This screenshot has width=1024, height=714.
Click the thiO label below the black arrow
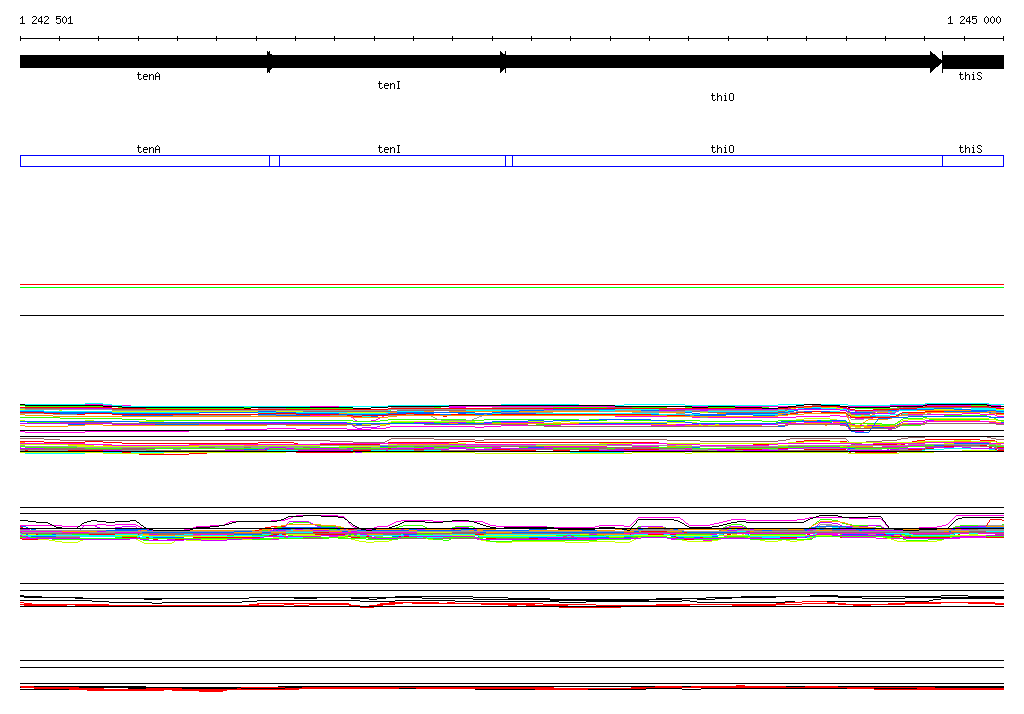click(722, 97)
